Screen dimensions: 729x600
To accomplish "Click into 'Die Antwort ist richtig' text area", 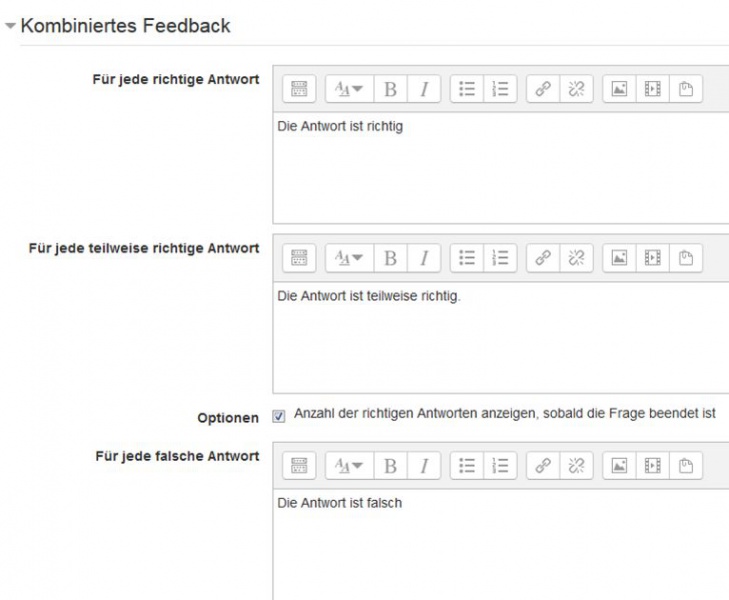I will coord(500,170).
